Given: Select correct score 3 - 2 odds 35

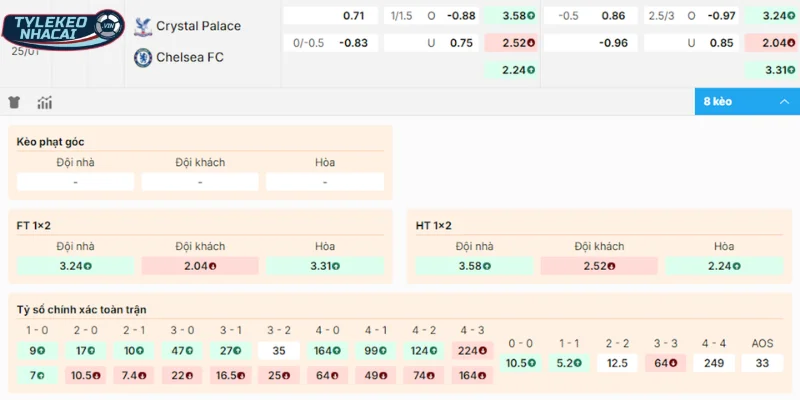Looking at the screenshot, I should point(281,351).
